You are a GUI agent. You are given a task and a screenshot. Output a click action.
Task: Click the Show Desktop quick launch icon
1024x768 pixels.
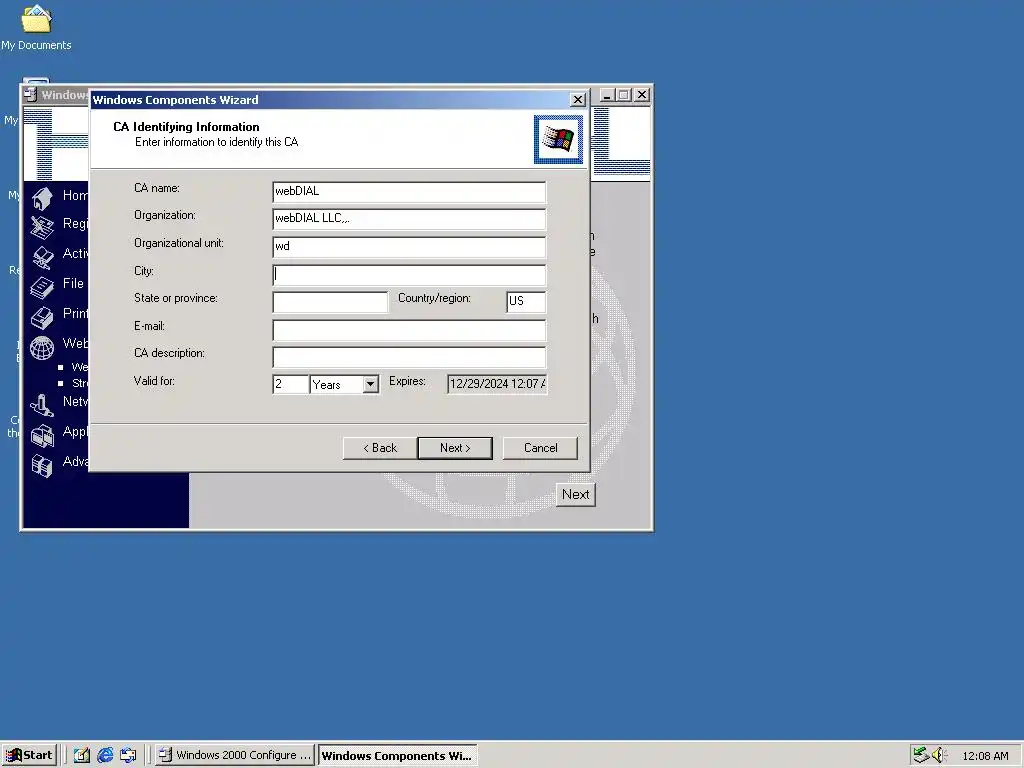[82, 755]
